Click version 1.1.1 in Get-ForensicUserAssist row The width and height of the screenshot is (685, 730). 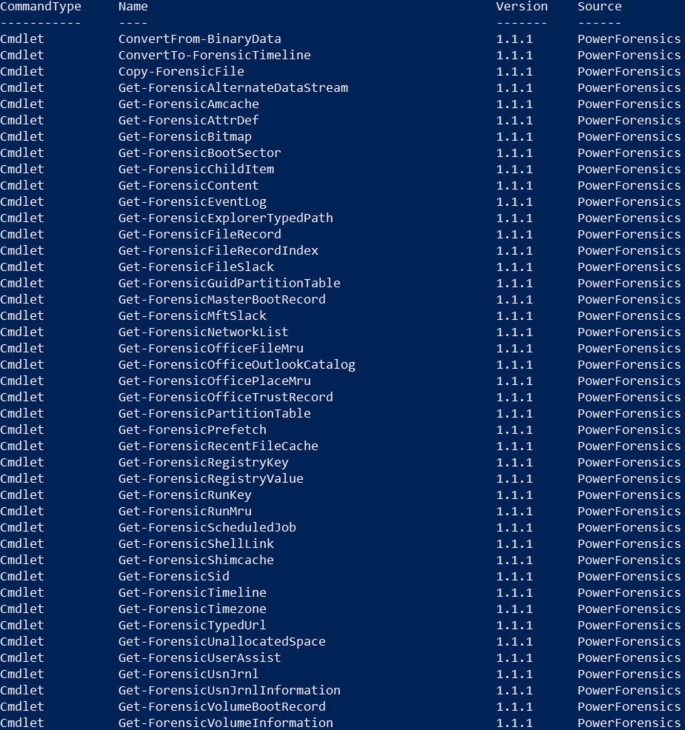514,658
